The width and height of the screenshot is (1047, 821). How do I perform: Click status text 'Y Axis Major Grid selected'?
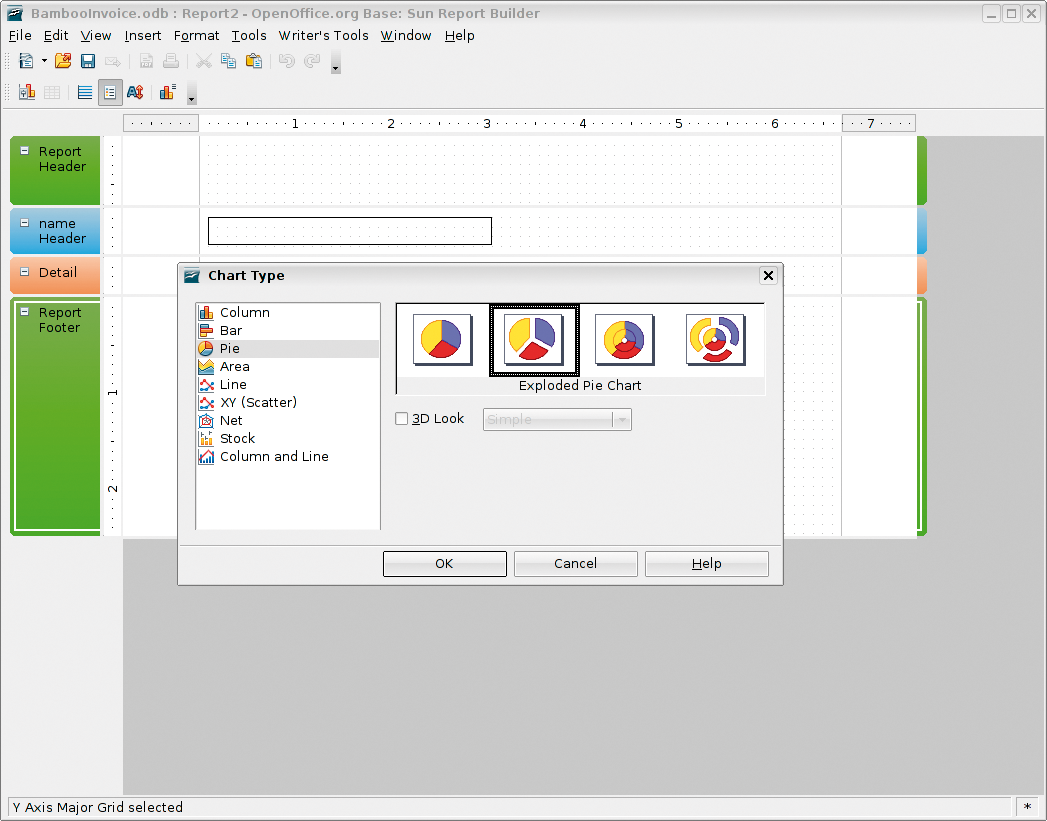click(97, 807)
